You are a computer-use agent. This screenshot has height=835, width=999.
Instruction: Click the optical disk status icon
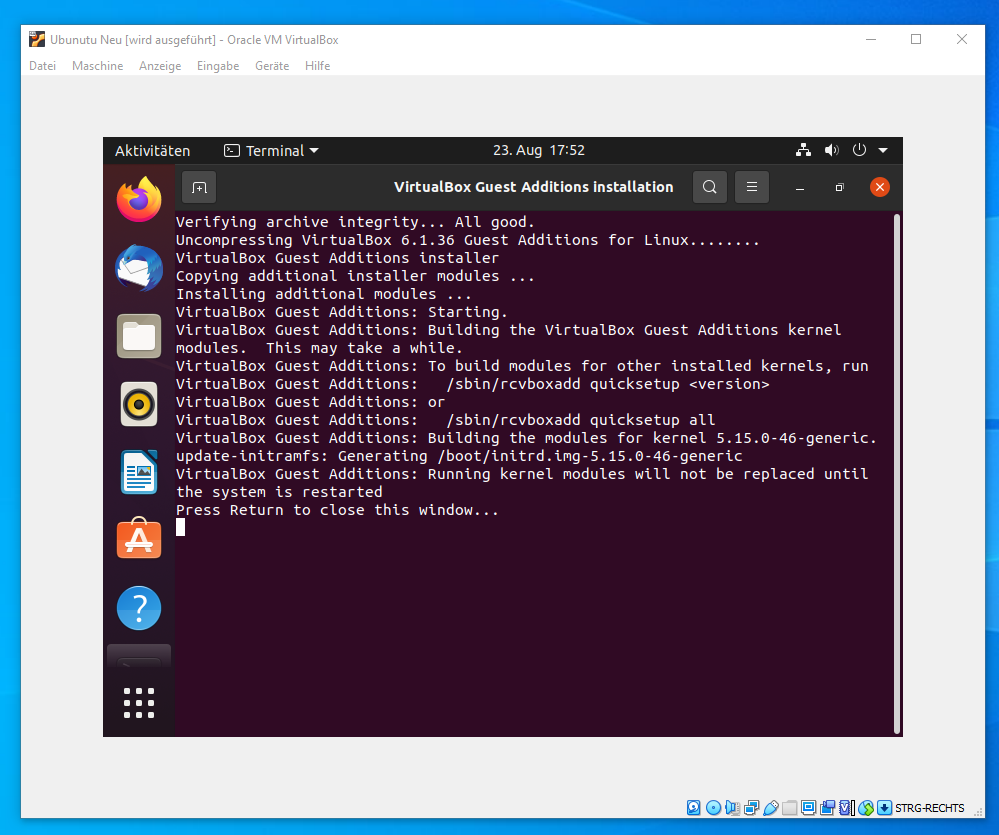pos(713,808)
